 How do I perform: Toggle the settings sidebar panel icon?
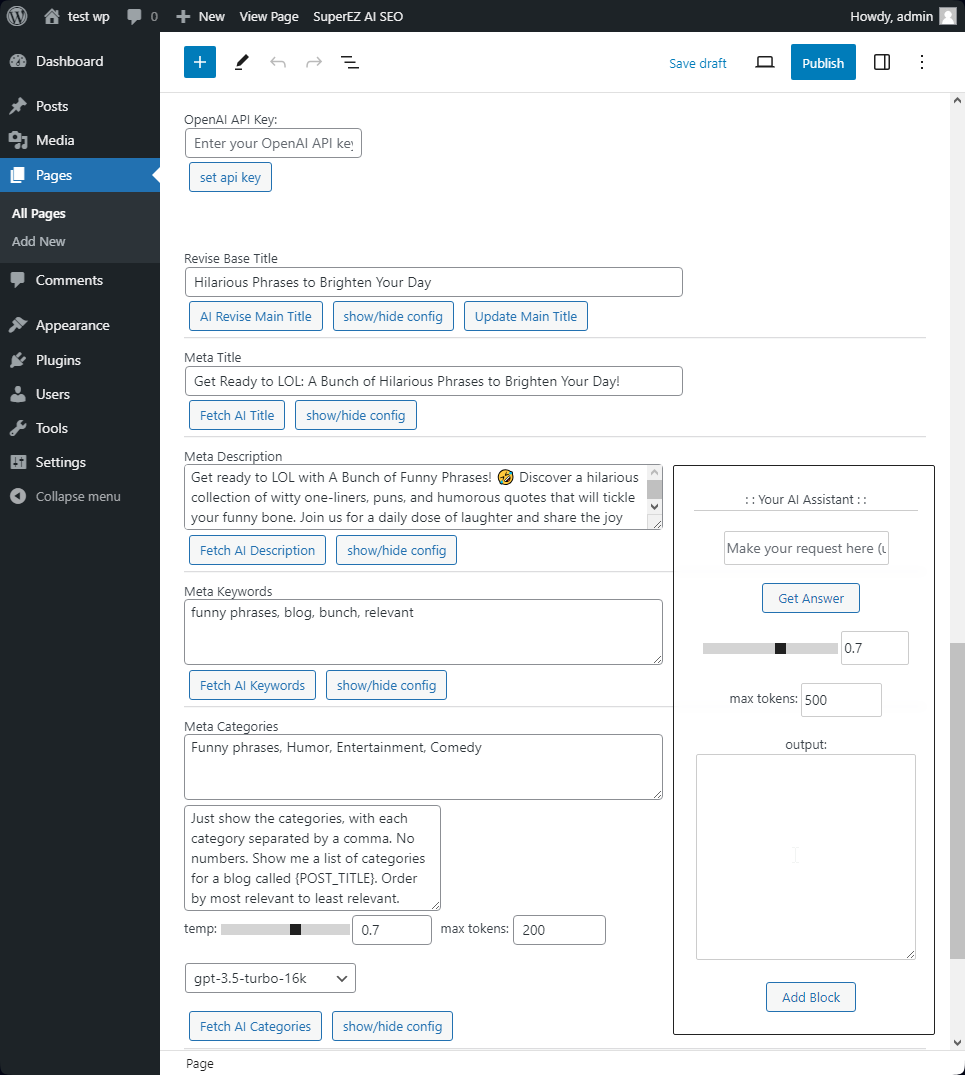882,62
